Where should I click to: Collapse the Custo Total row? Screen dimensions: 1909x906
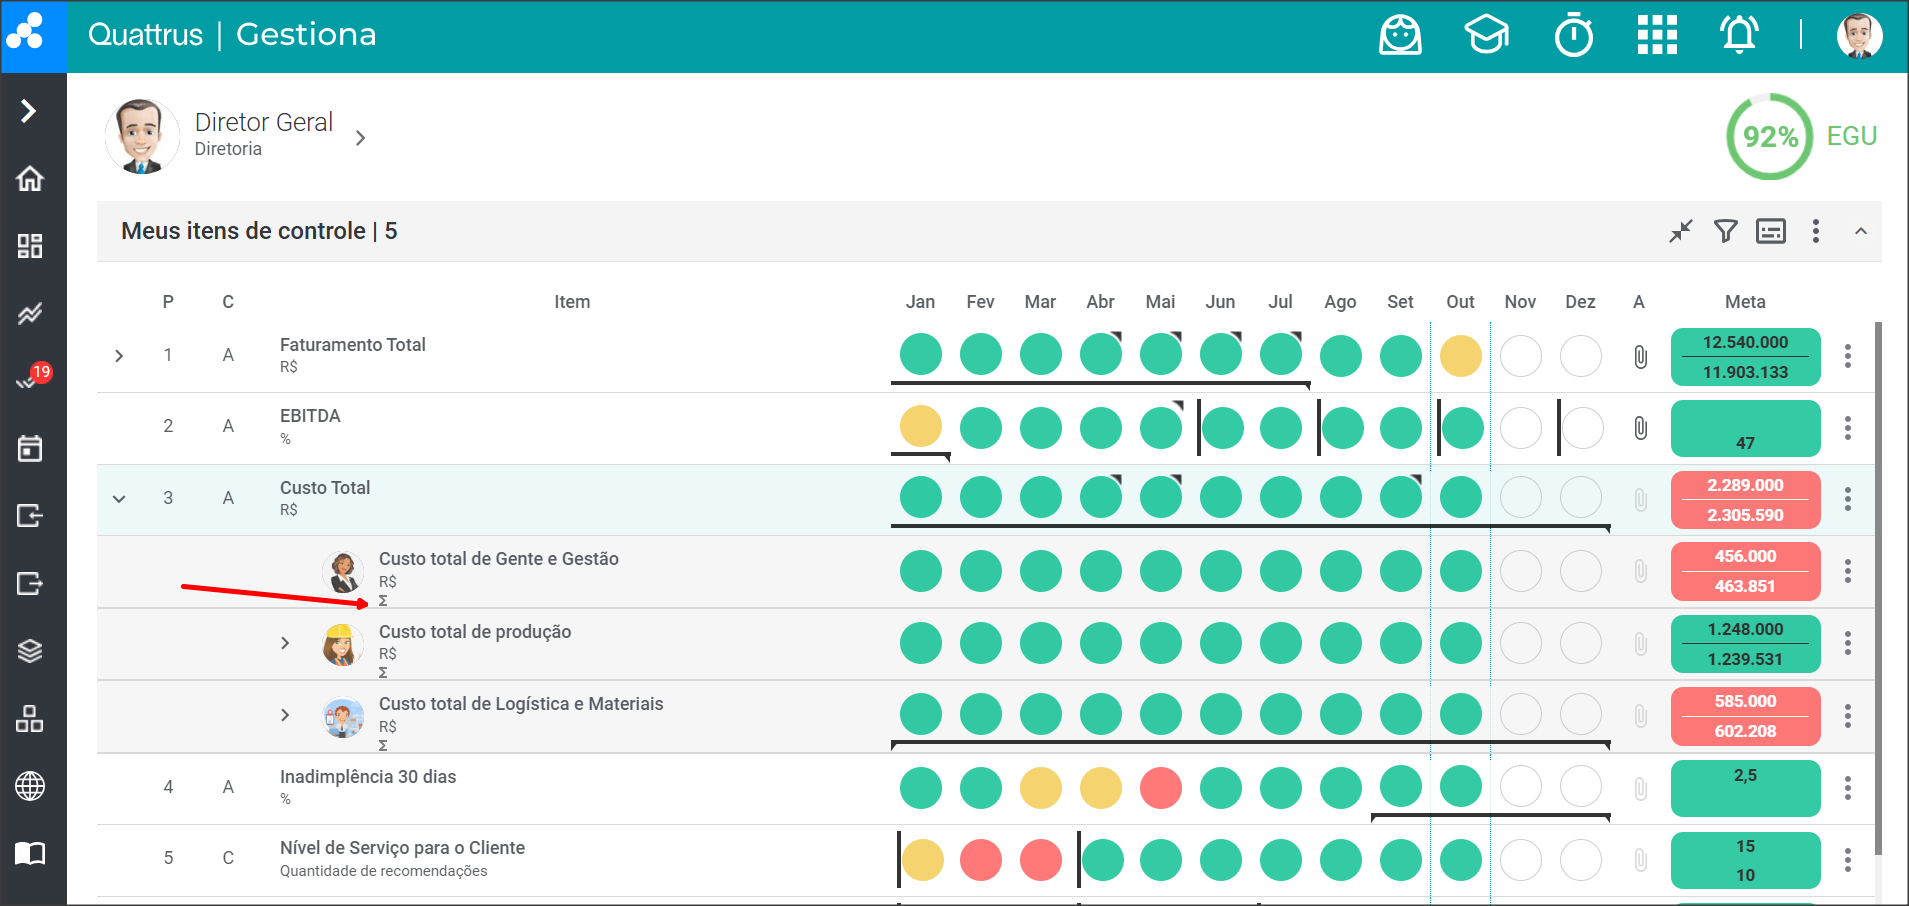(x=119, y=498)
